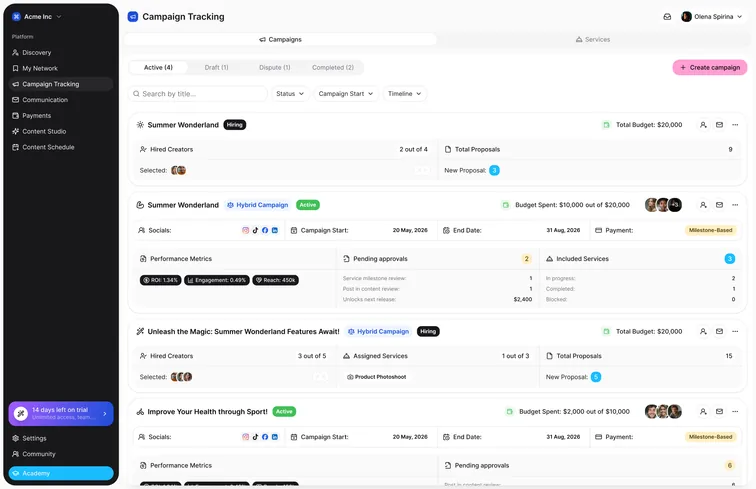Open the Timeline filter dropdown

pyautogui.click(x=405, y=94)
